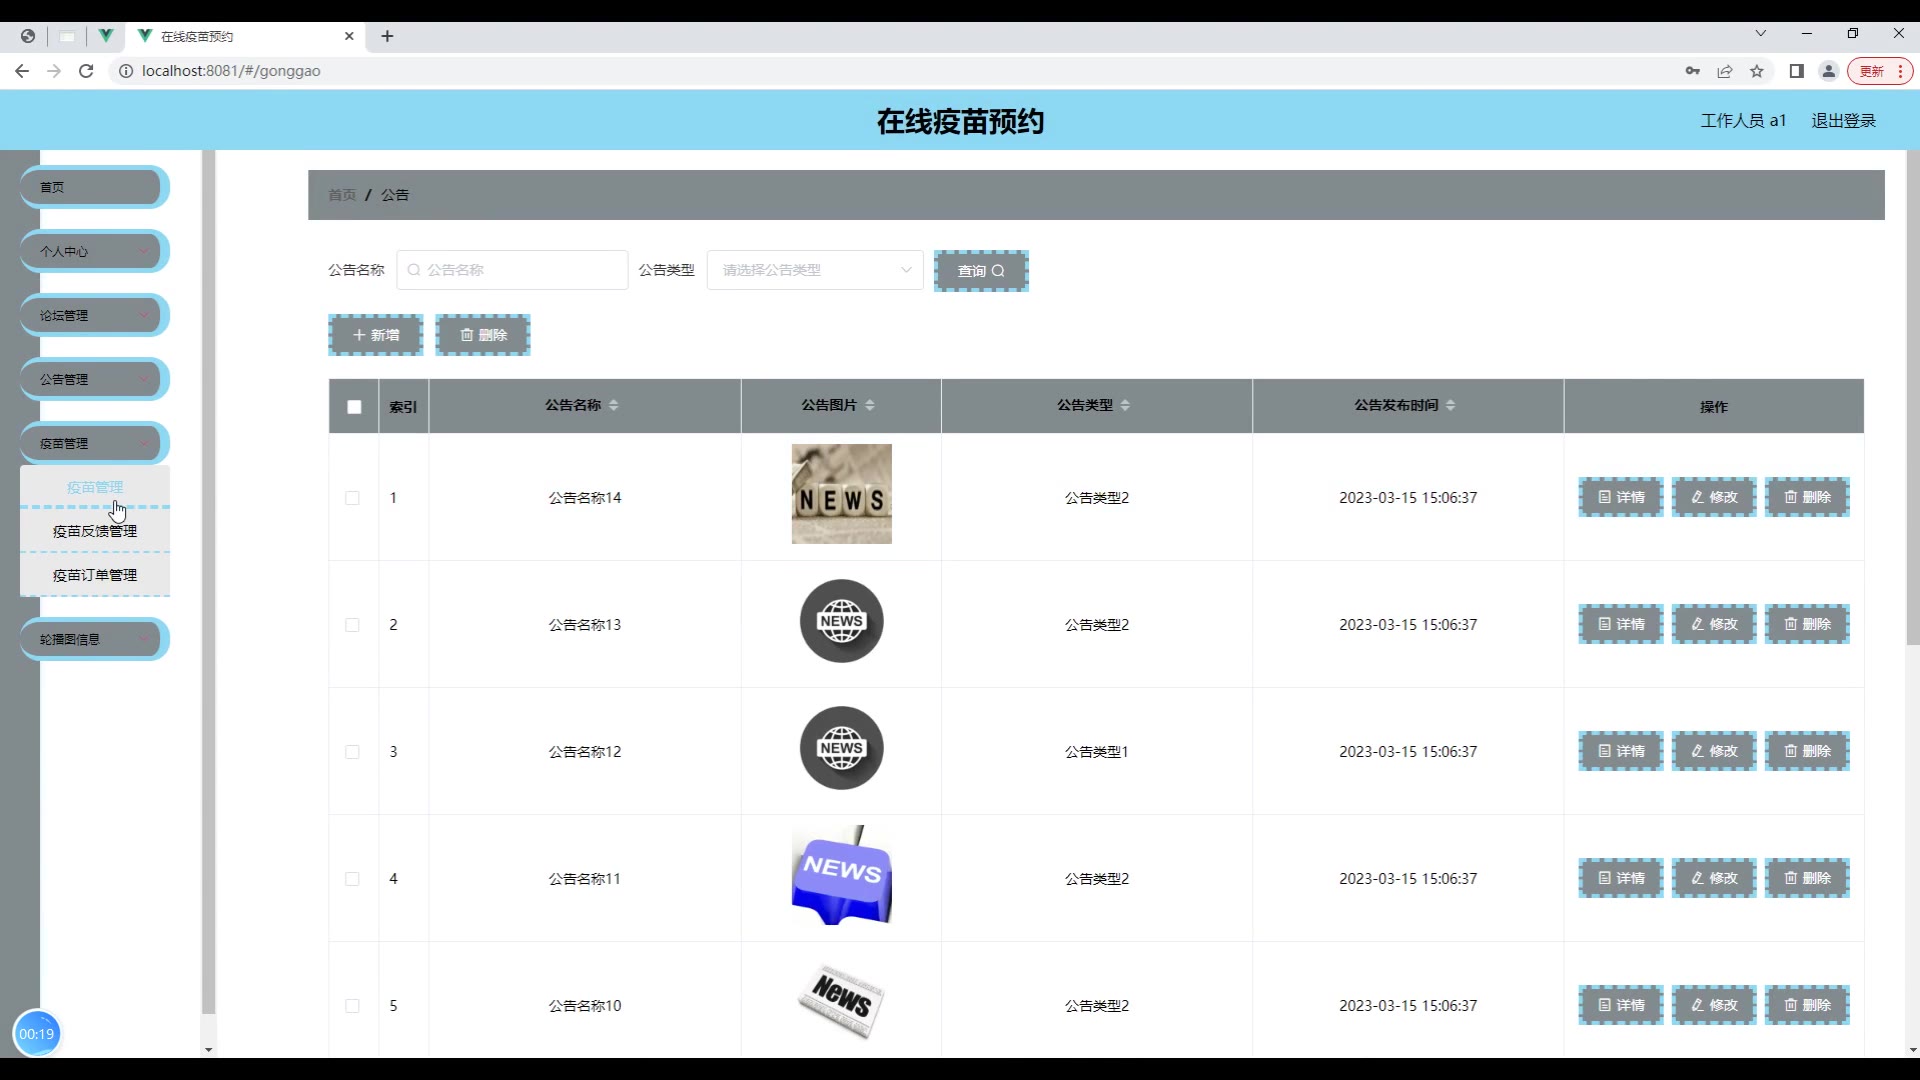Sort table by 公告图片 column arrows
The height and width of the screenshot is (1080, 1920).
(x=870, y=405)
